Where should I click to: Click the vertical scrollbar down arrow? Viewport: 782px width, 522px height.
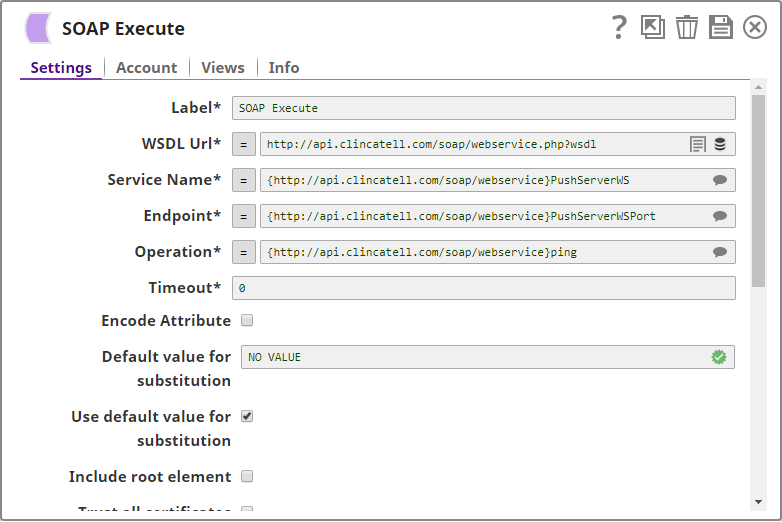click(760, 501)
